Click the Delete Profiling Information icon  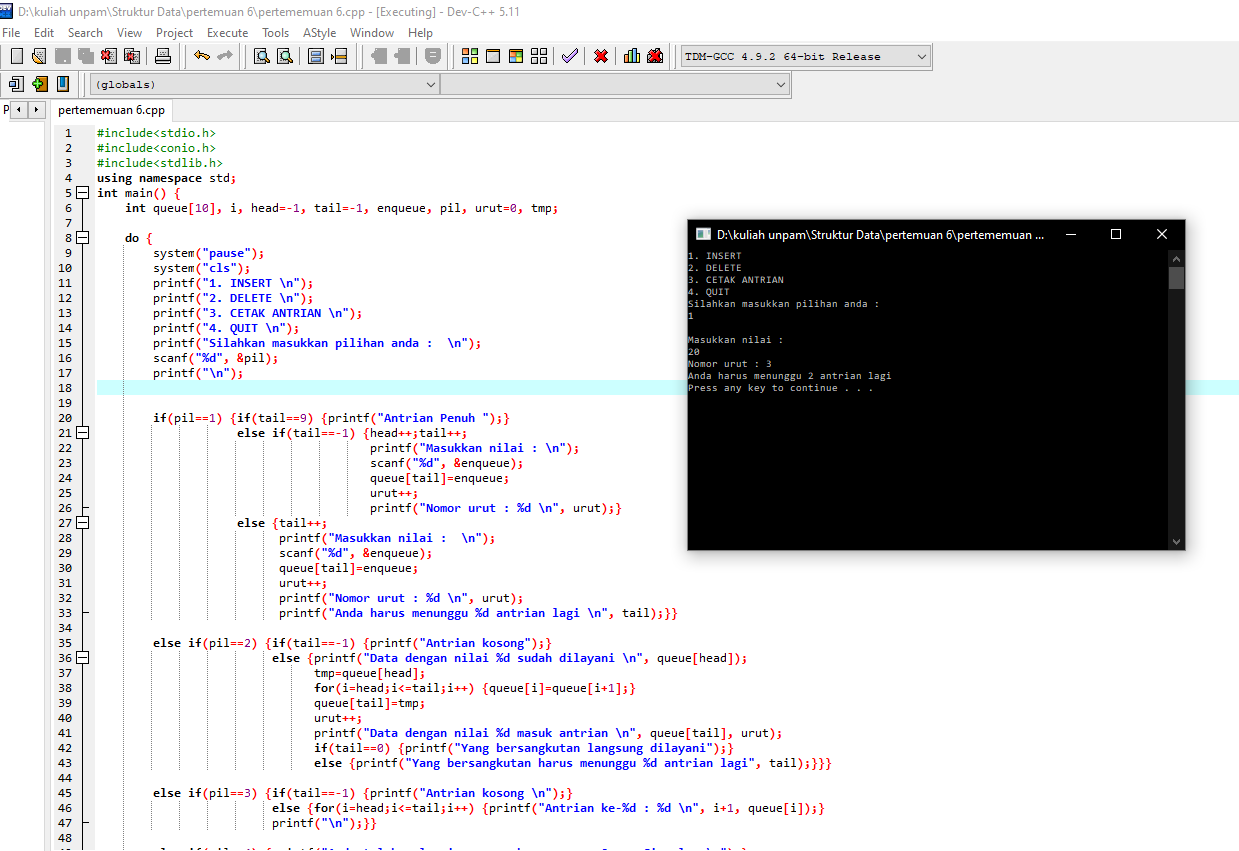tap(655, 56)
